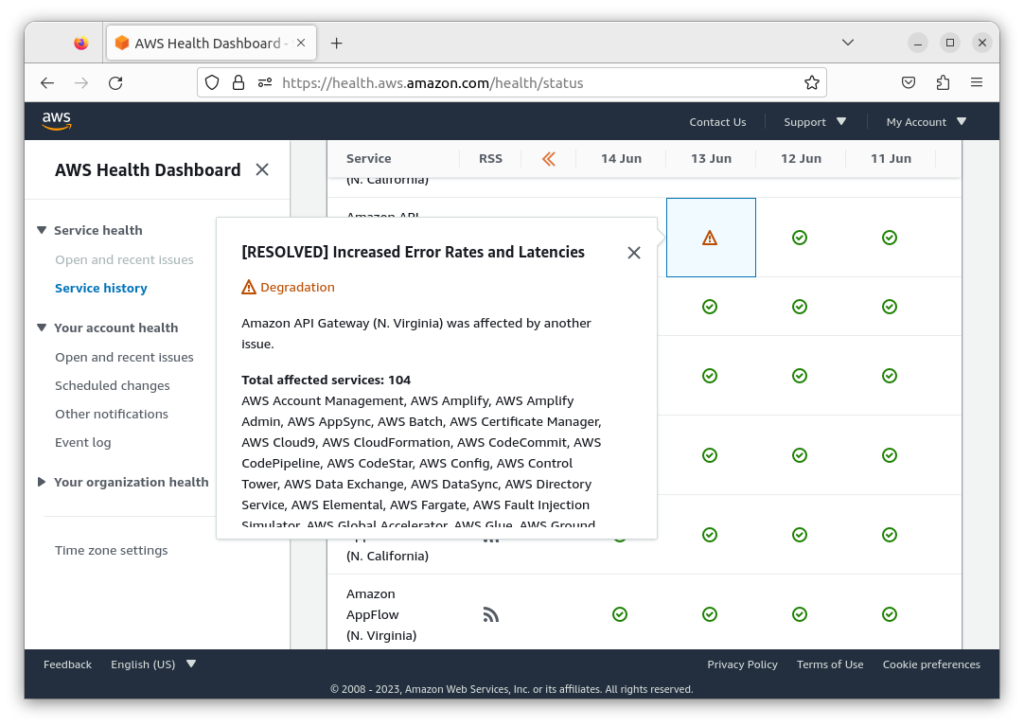Click the green check for Amazon AppFlow on 14 Jun
The width and height of the screenshot is (1024, 726).
[620, 614]
